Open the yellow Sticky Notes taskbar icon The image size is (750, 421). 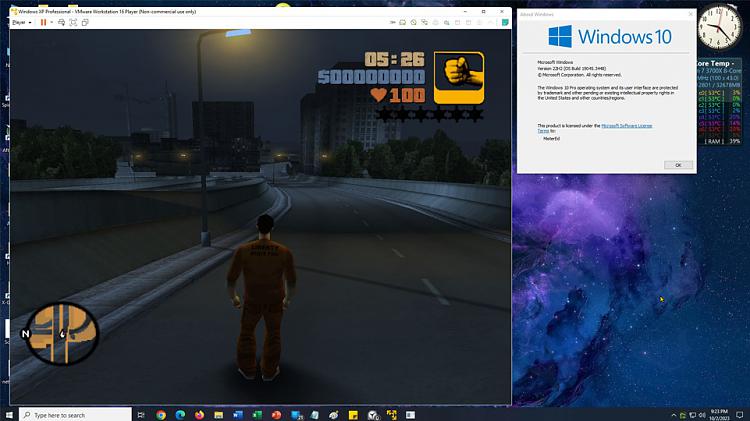pyautogui.click(x=353, y=415)
